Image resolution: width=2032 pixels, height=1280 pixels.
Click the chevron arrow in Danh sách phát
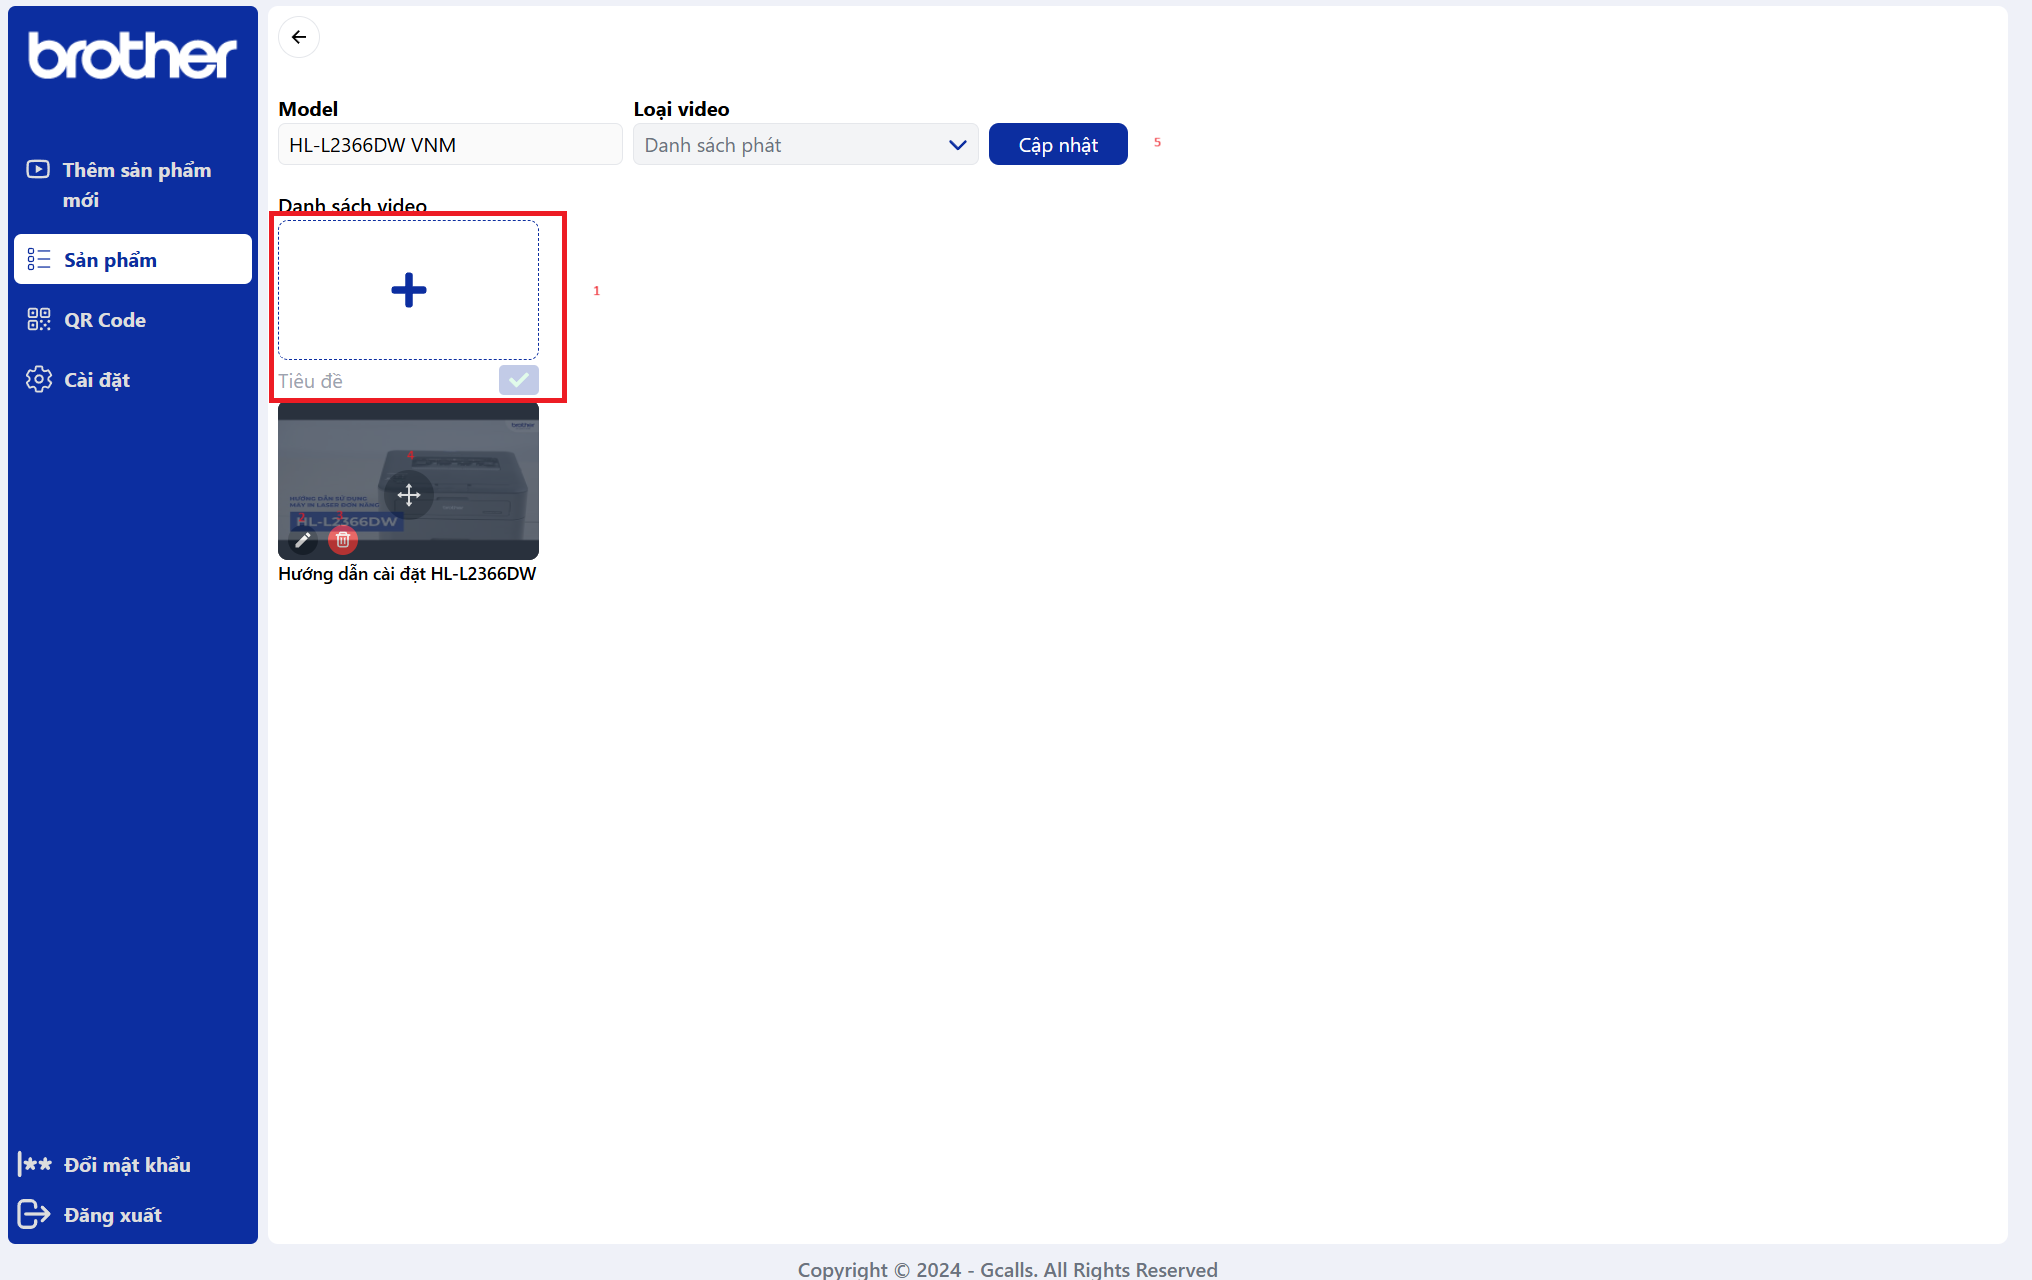(x=957, y=145)
